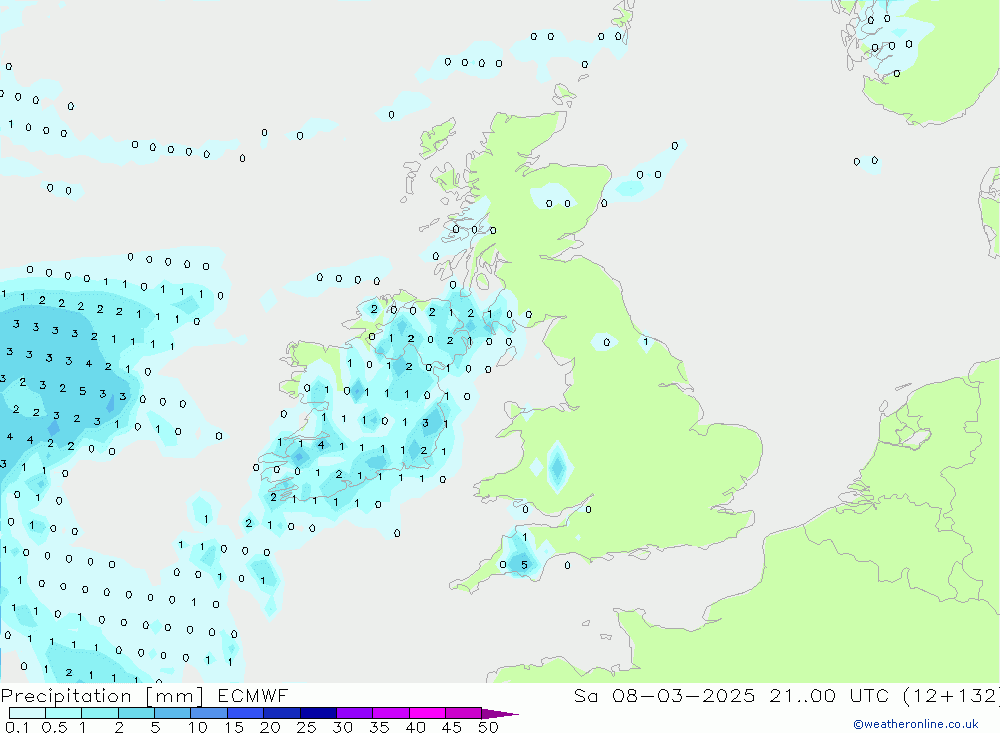Click the 35–40 mm legend color swatch
Viewport: 1000px width, 733px height.
pos(390,713)
